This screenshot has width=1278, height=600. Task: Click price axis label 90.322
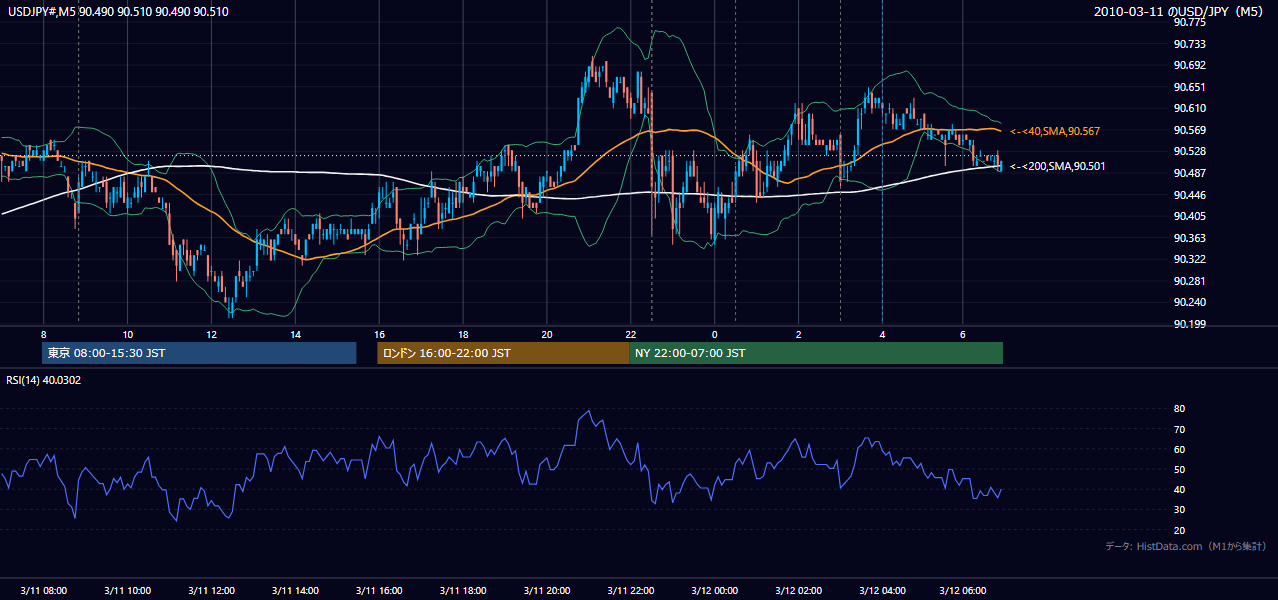tap(1190, 259)
